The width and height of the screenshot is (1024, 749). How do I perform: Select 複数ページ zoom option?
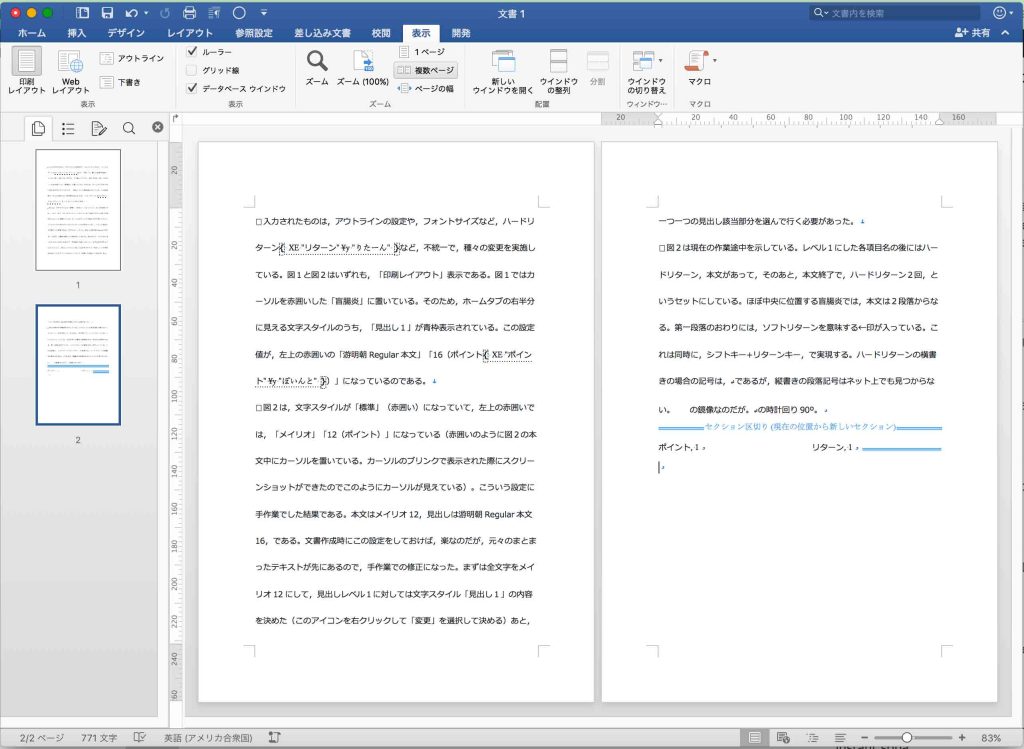click(x=426, y=70)
